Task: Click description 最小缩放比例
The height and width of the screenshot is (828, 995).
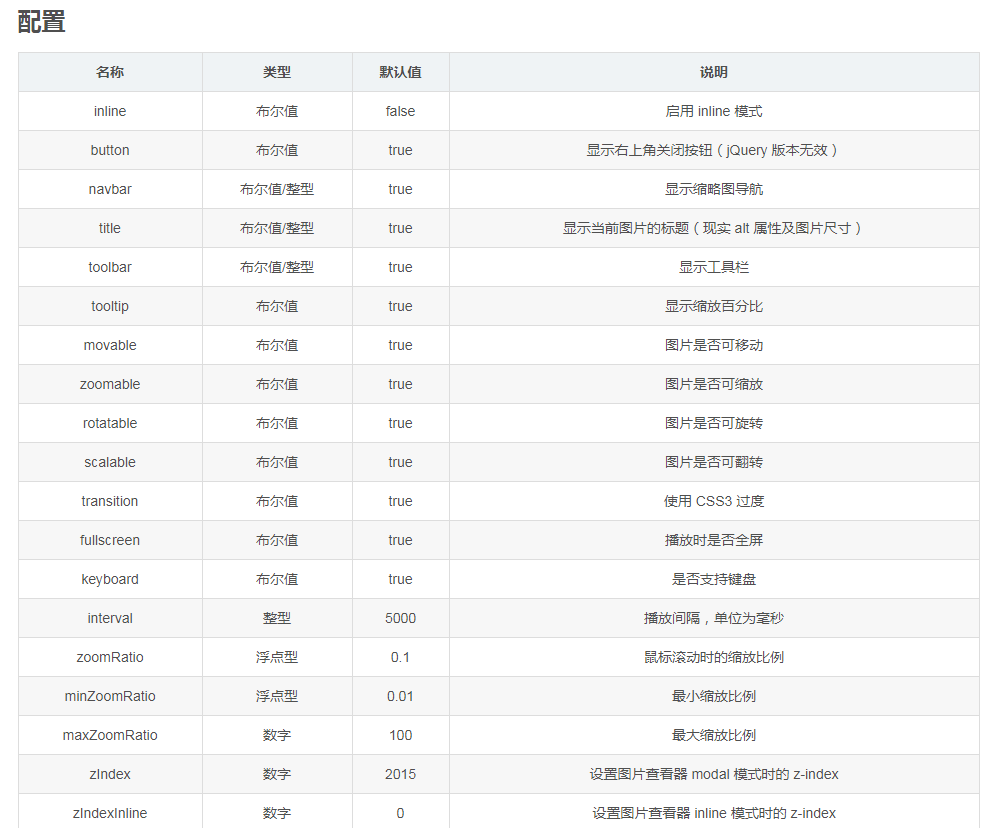Action: tap(714, 697)
